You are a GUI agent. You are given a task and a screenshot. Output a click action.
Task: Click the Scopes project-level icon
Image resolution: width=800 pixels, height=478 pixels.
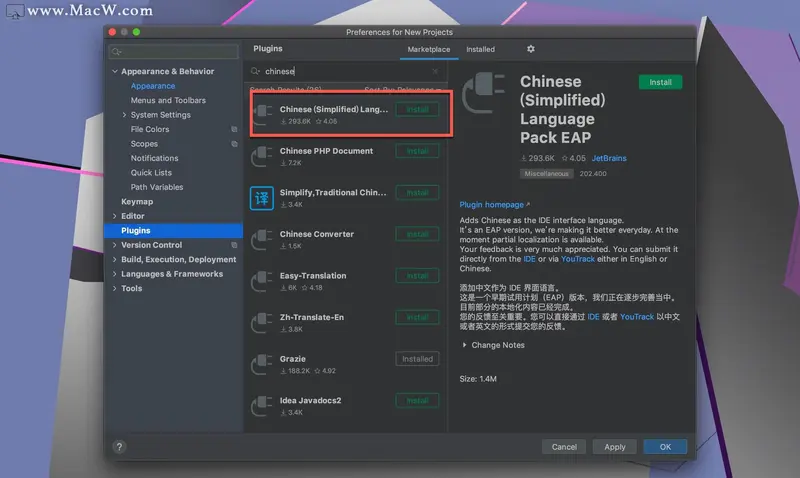pos(234,144)
